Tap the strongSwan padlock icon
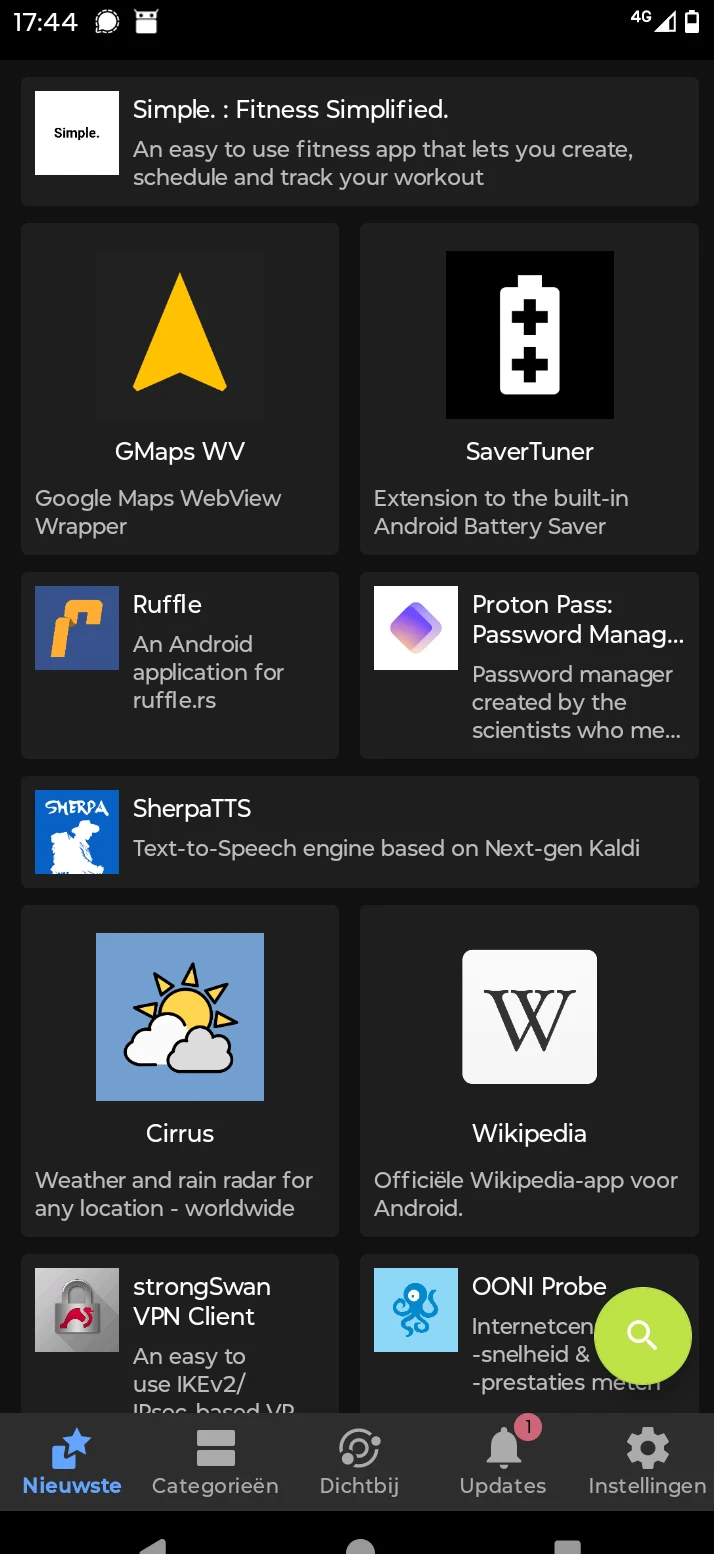Screen dimensions: 714x1554 click(x=77, y=1310)
